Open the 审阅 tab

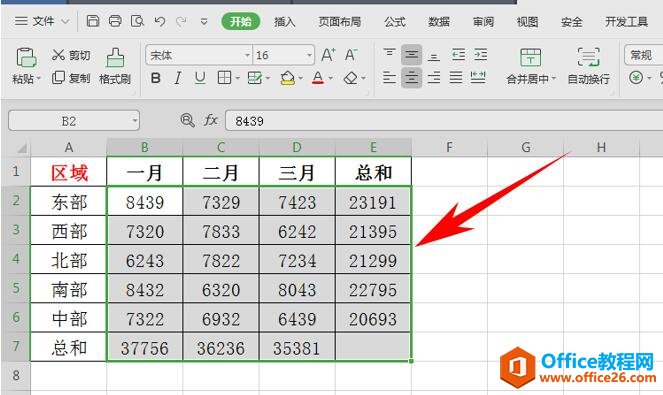483,22
